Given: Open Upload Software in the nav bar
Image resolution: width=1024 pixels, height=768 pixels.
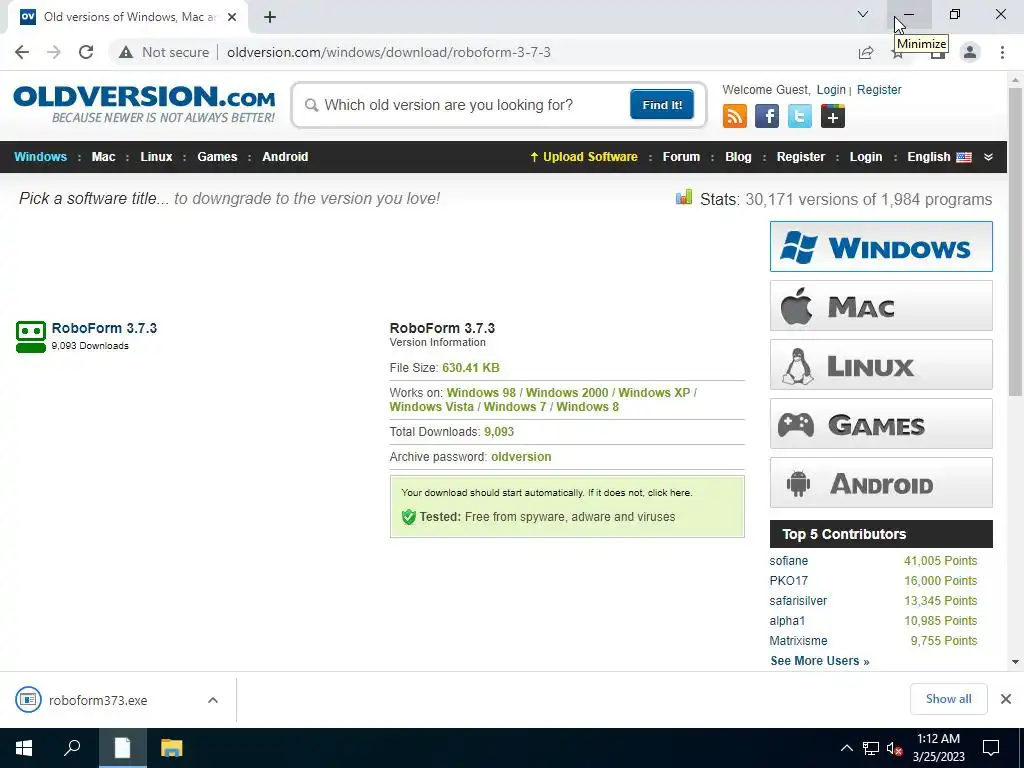Looking at the screenshot, I should tap(584, 157).
